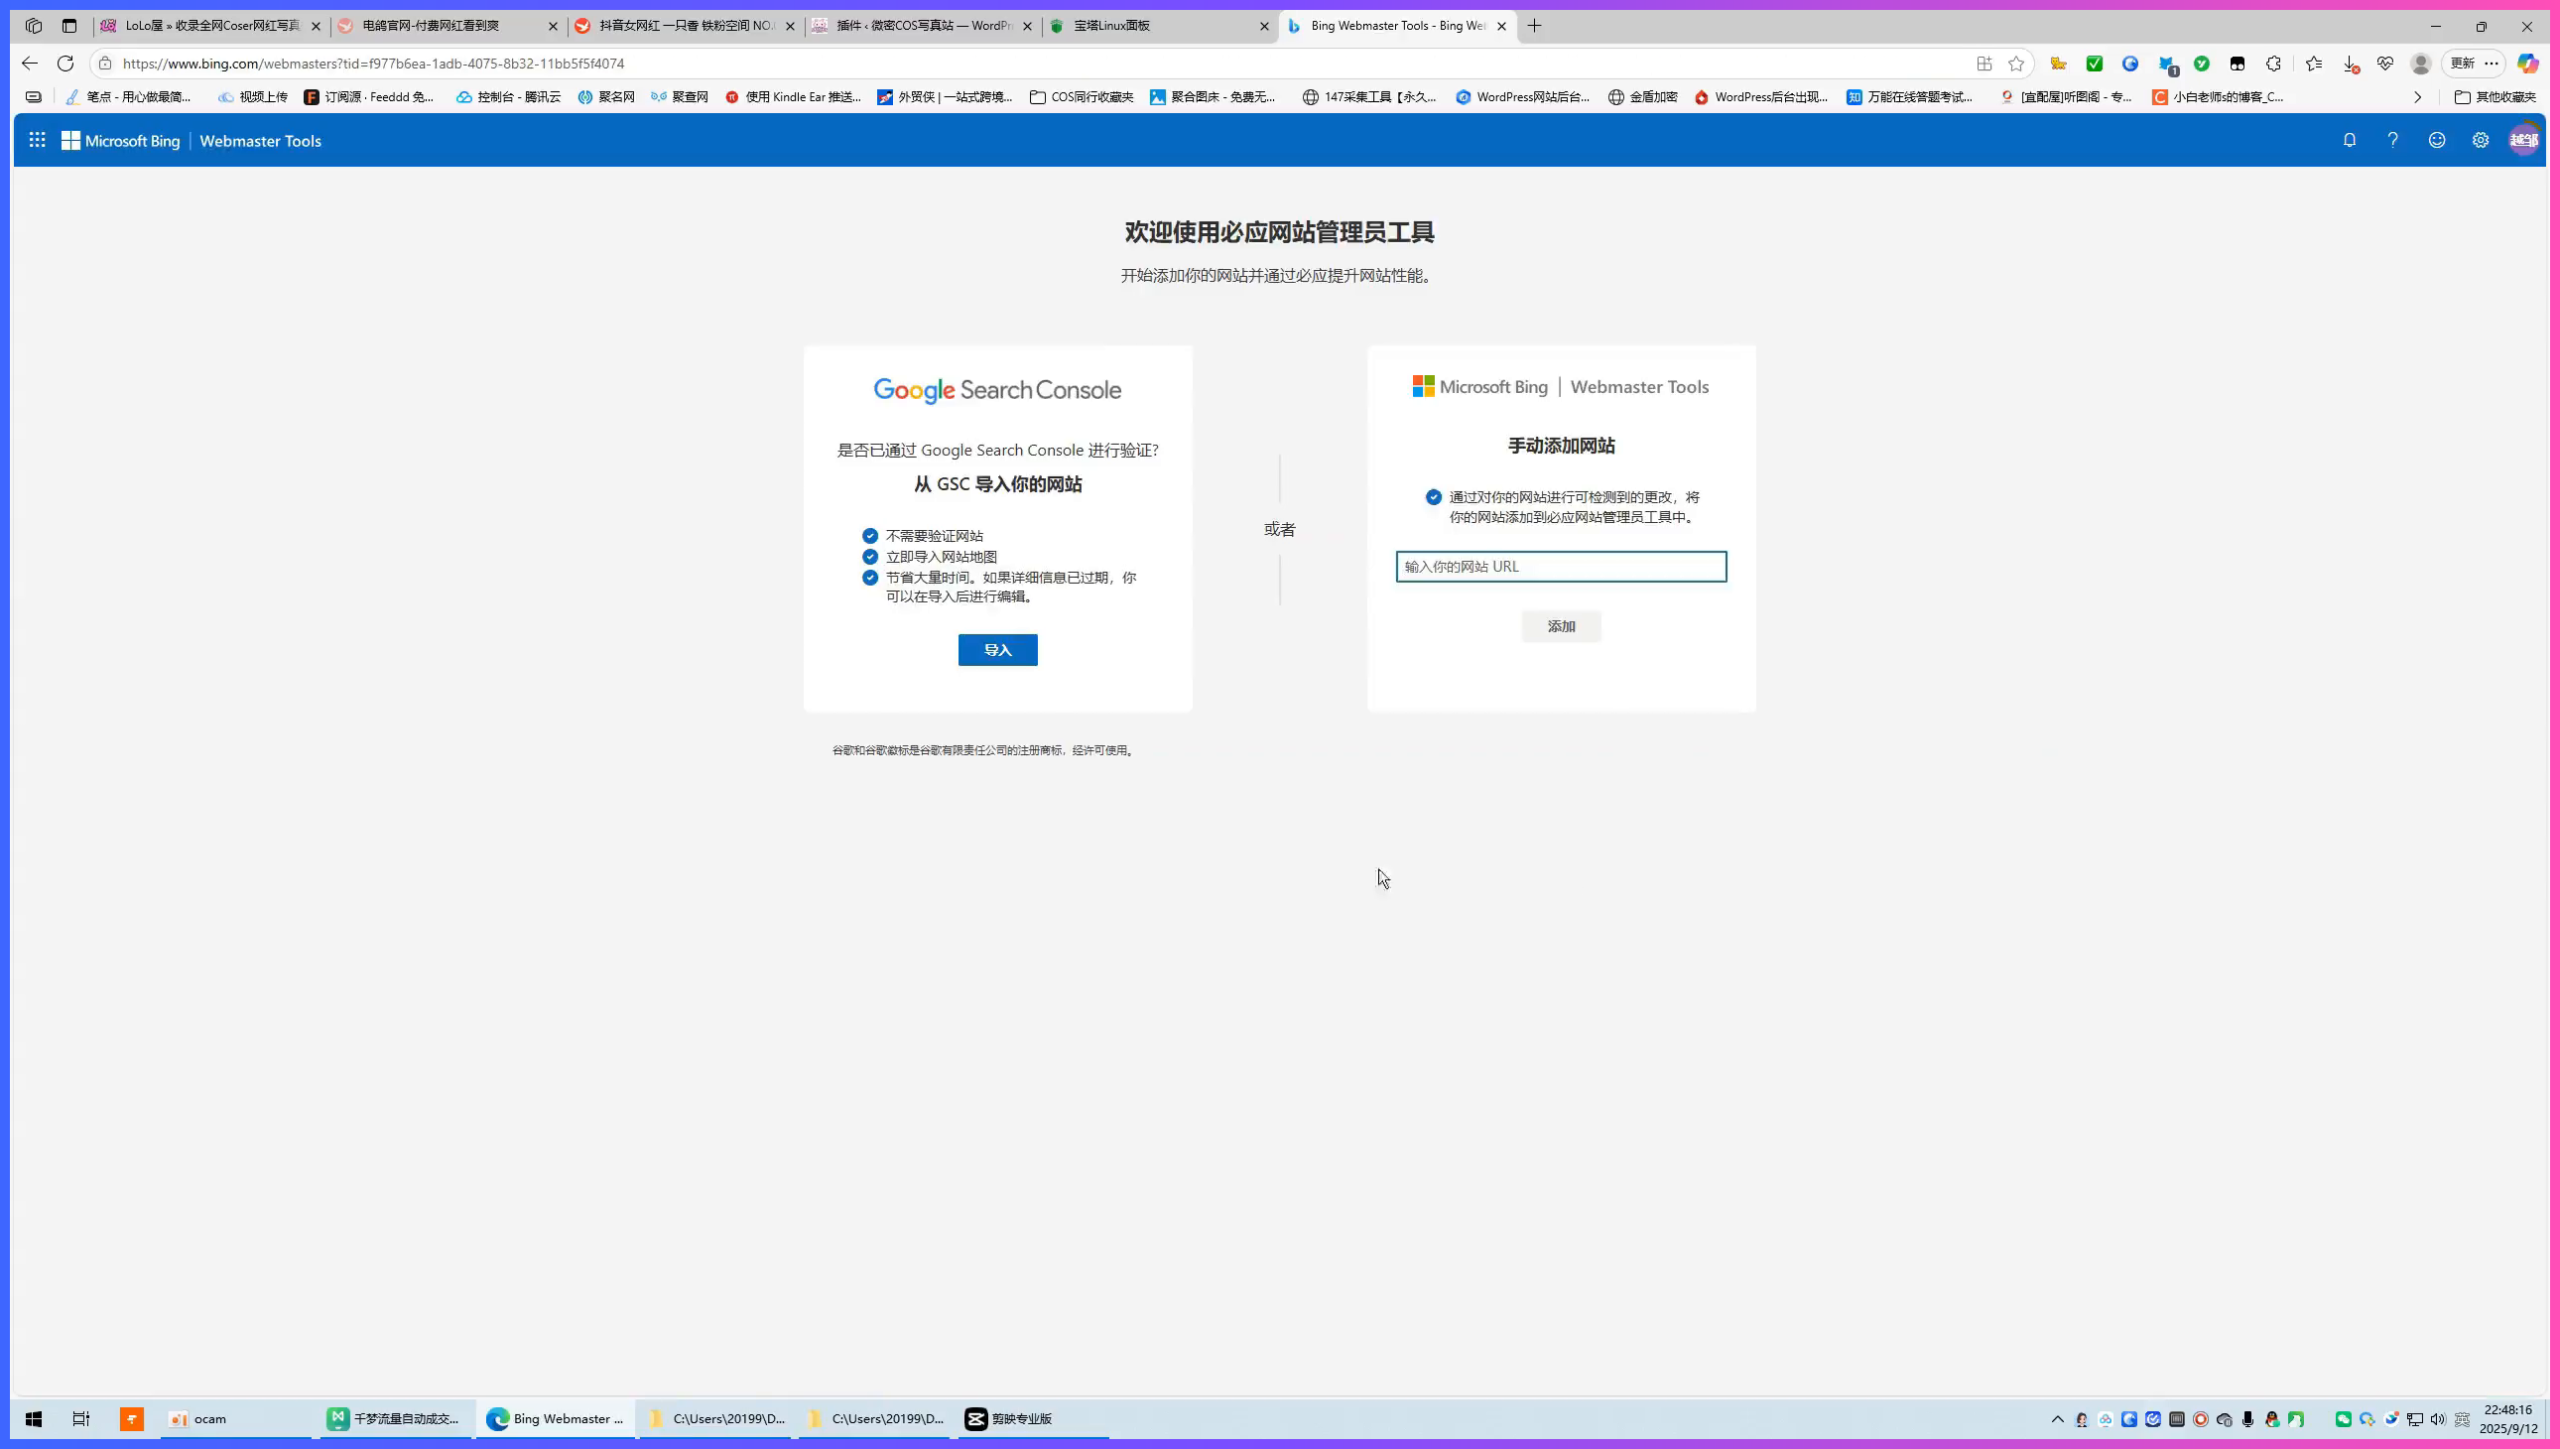Viewport: 2560px width, 1449px height.
Task: Open the Copilot sidebar icon
Action: [x=2528, y=63]
